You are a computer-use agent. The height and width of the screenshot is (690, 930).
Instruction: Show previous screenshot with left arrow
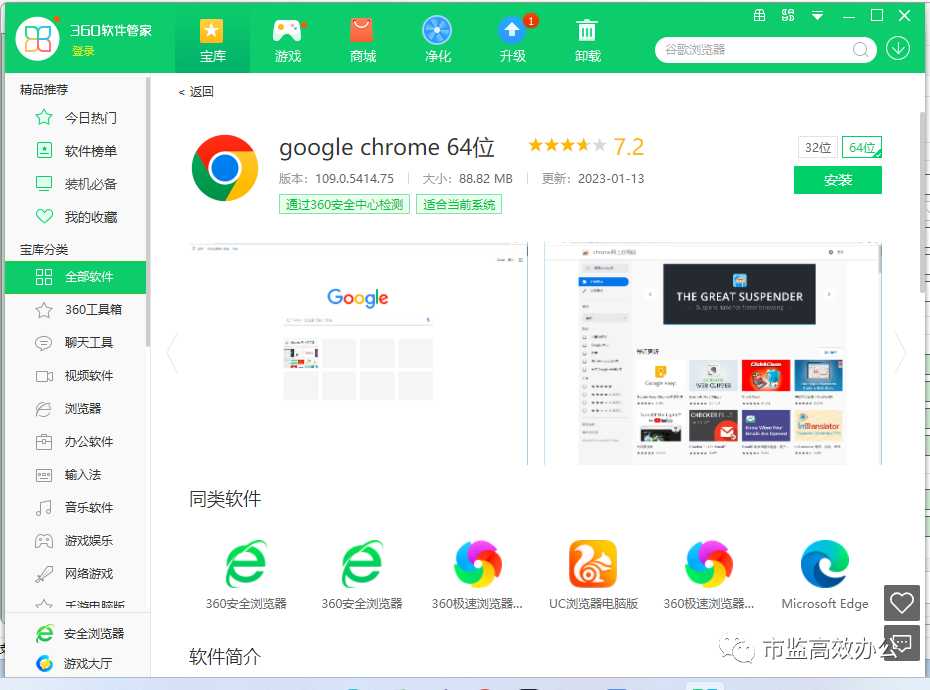tap(173, 354)
